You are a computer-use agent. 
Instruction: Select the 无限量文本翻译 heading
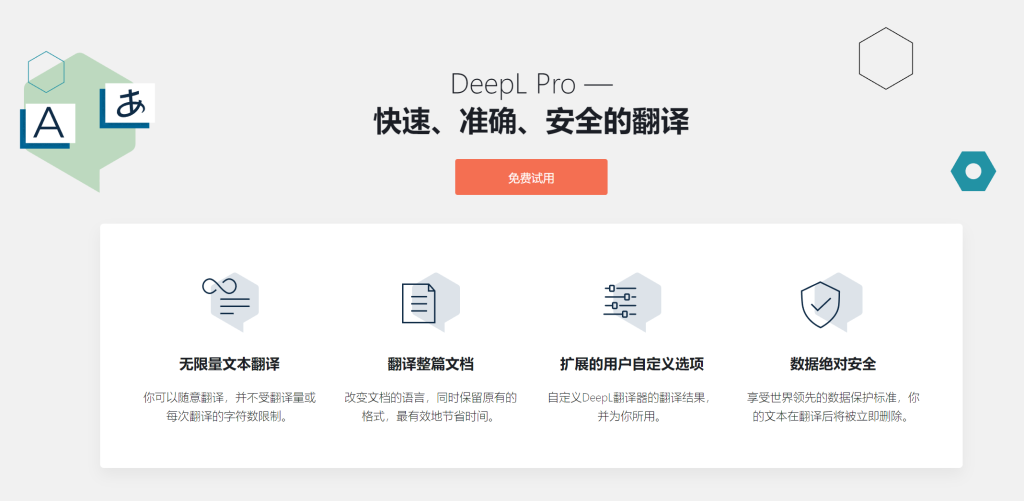(229, 363)
